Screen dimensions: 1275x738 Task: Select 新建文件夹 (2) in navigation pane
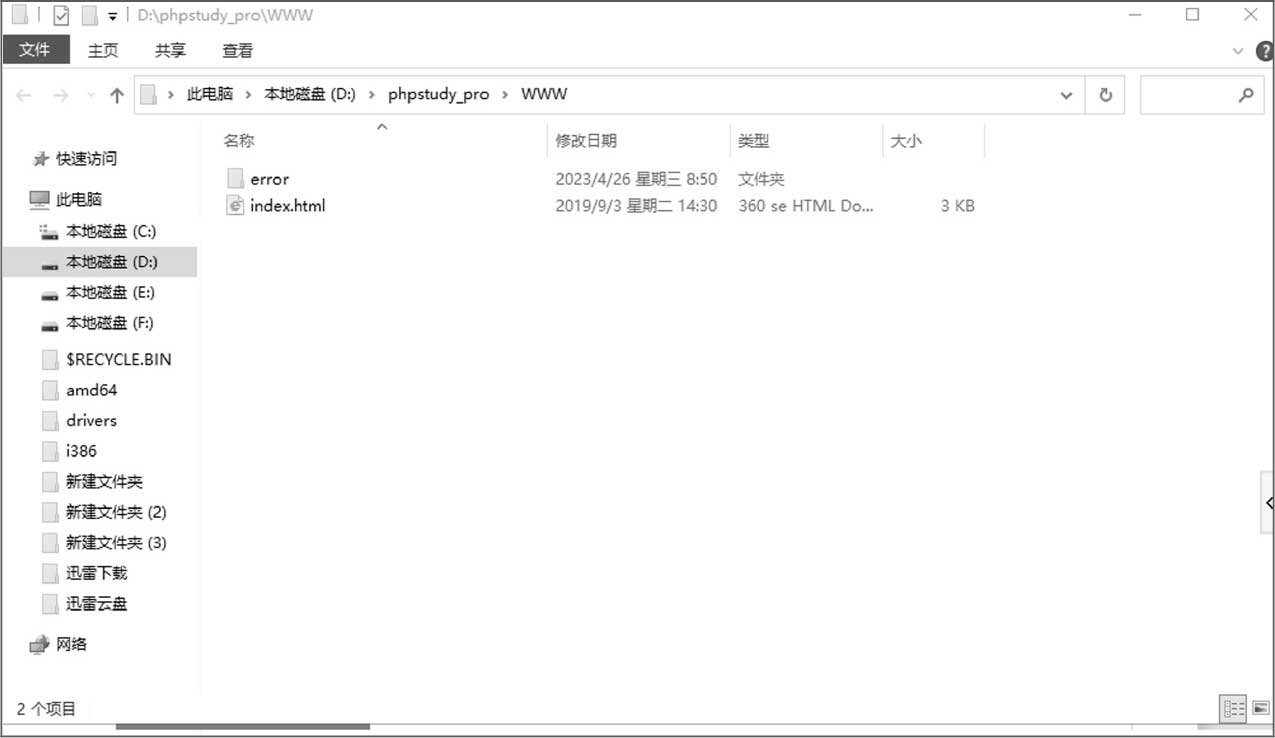(x=116, y=512)
